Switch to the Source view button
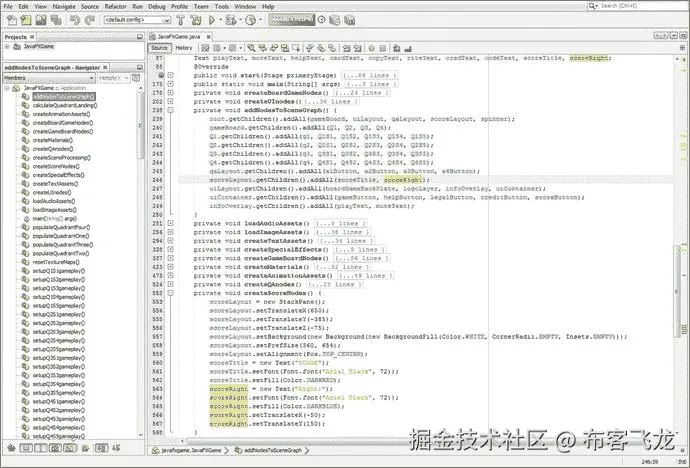 [159, 48]
